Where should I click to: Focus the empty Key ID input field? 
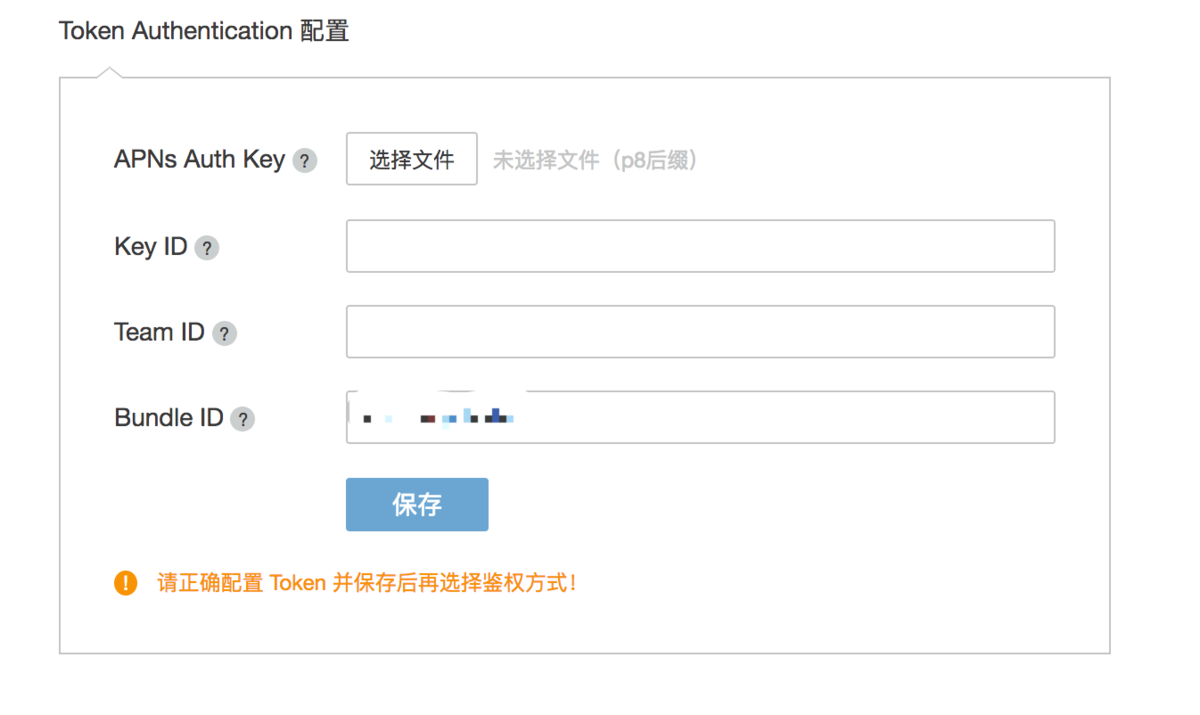coord(700,246)
